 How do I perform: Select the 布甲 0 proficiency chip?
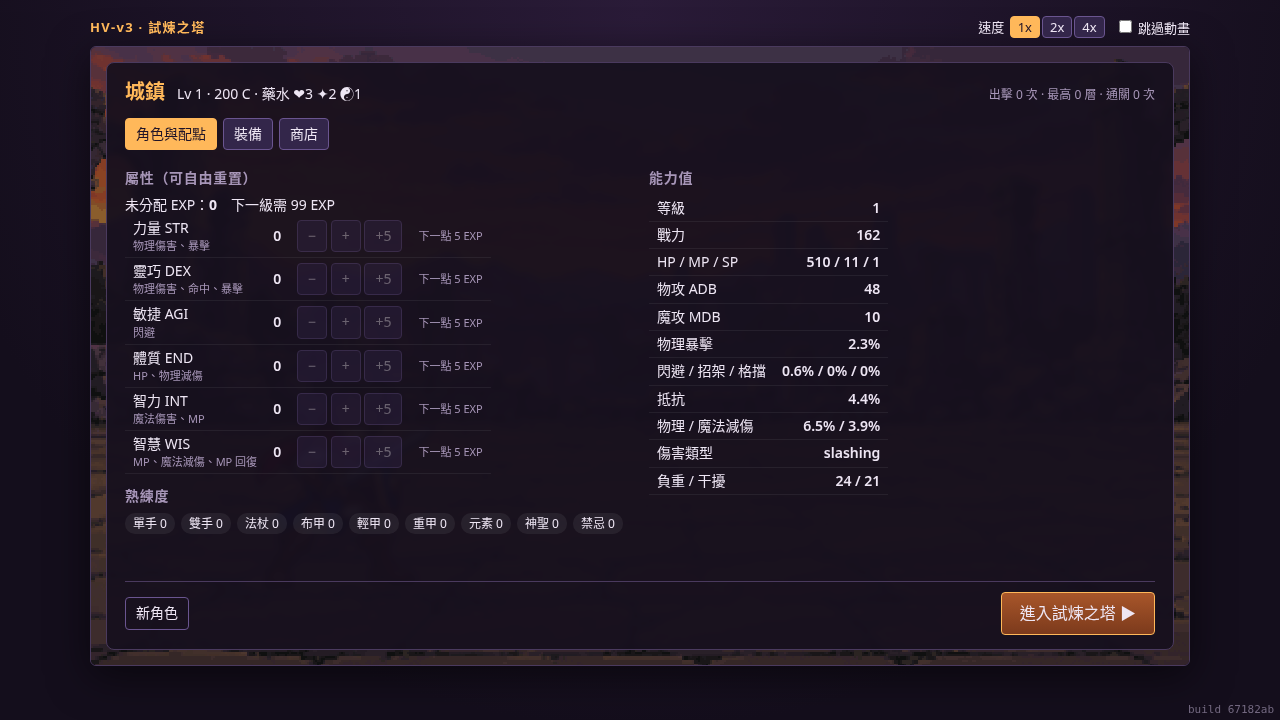point(318,523)
